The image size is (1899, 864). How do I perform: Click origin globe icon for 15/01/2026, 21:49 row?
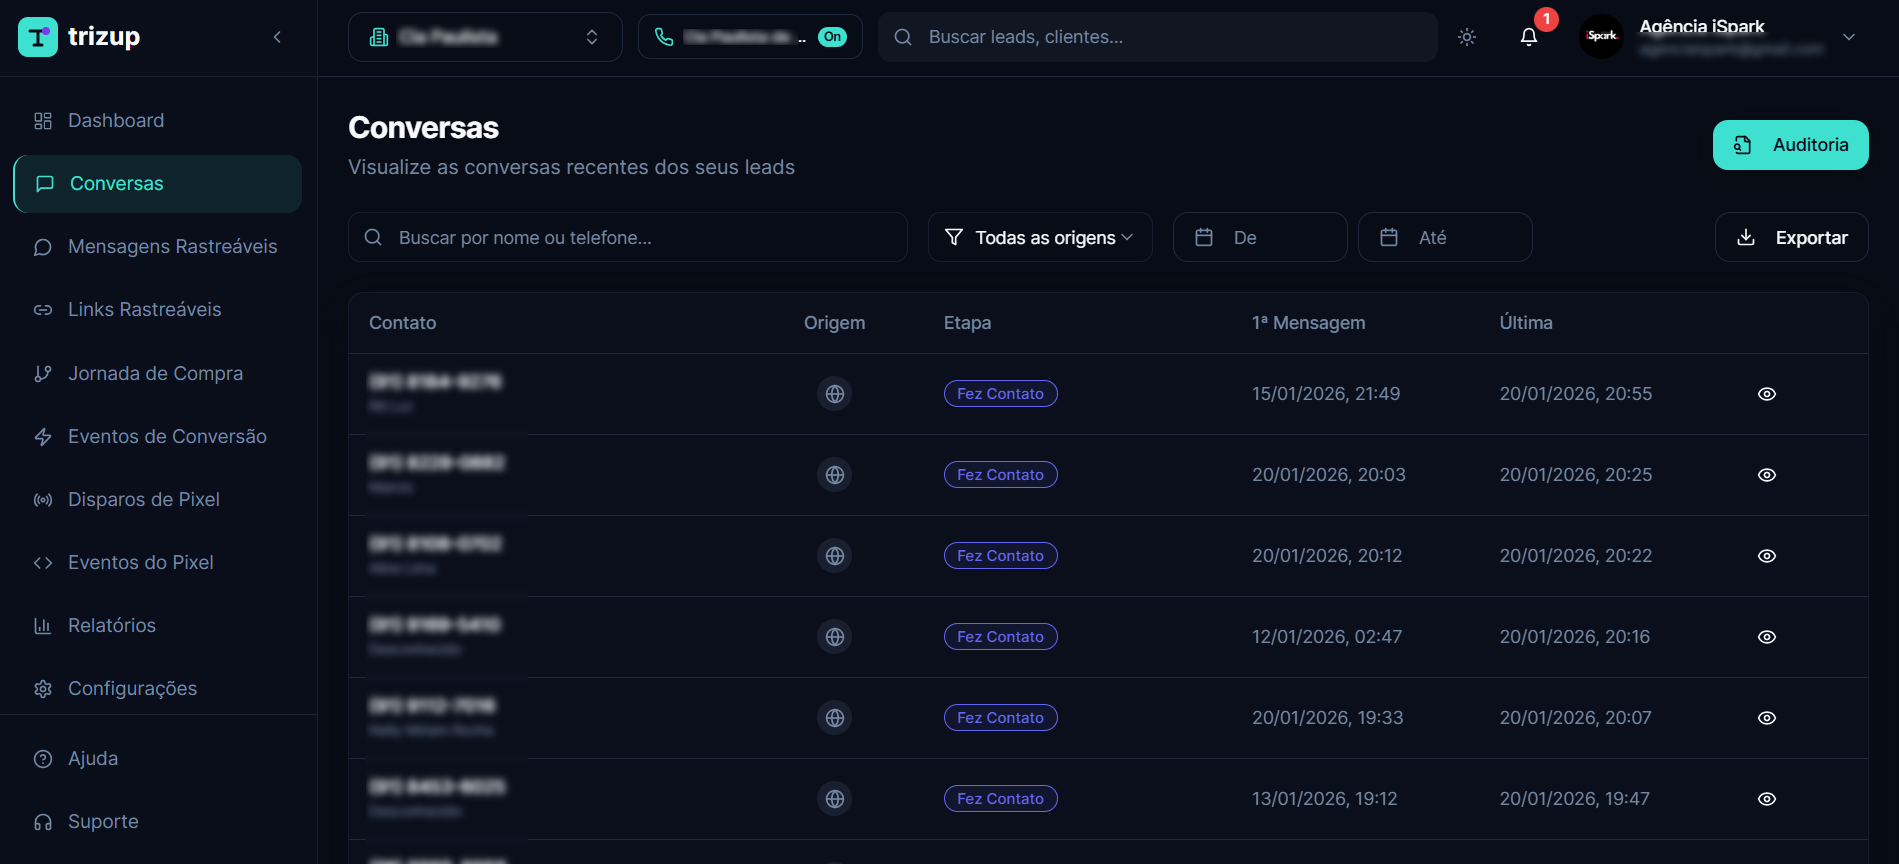[x=835, y=394]
